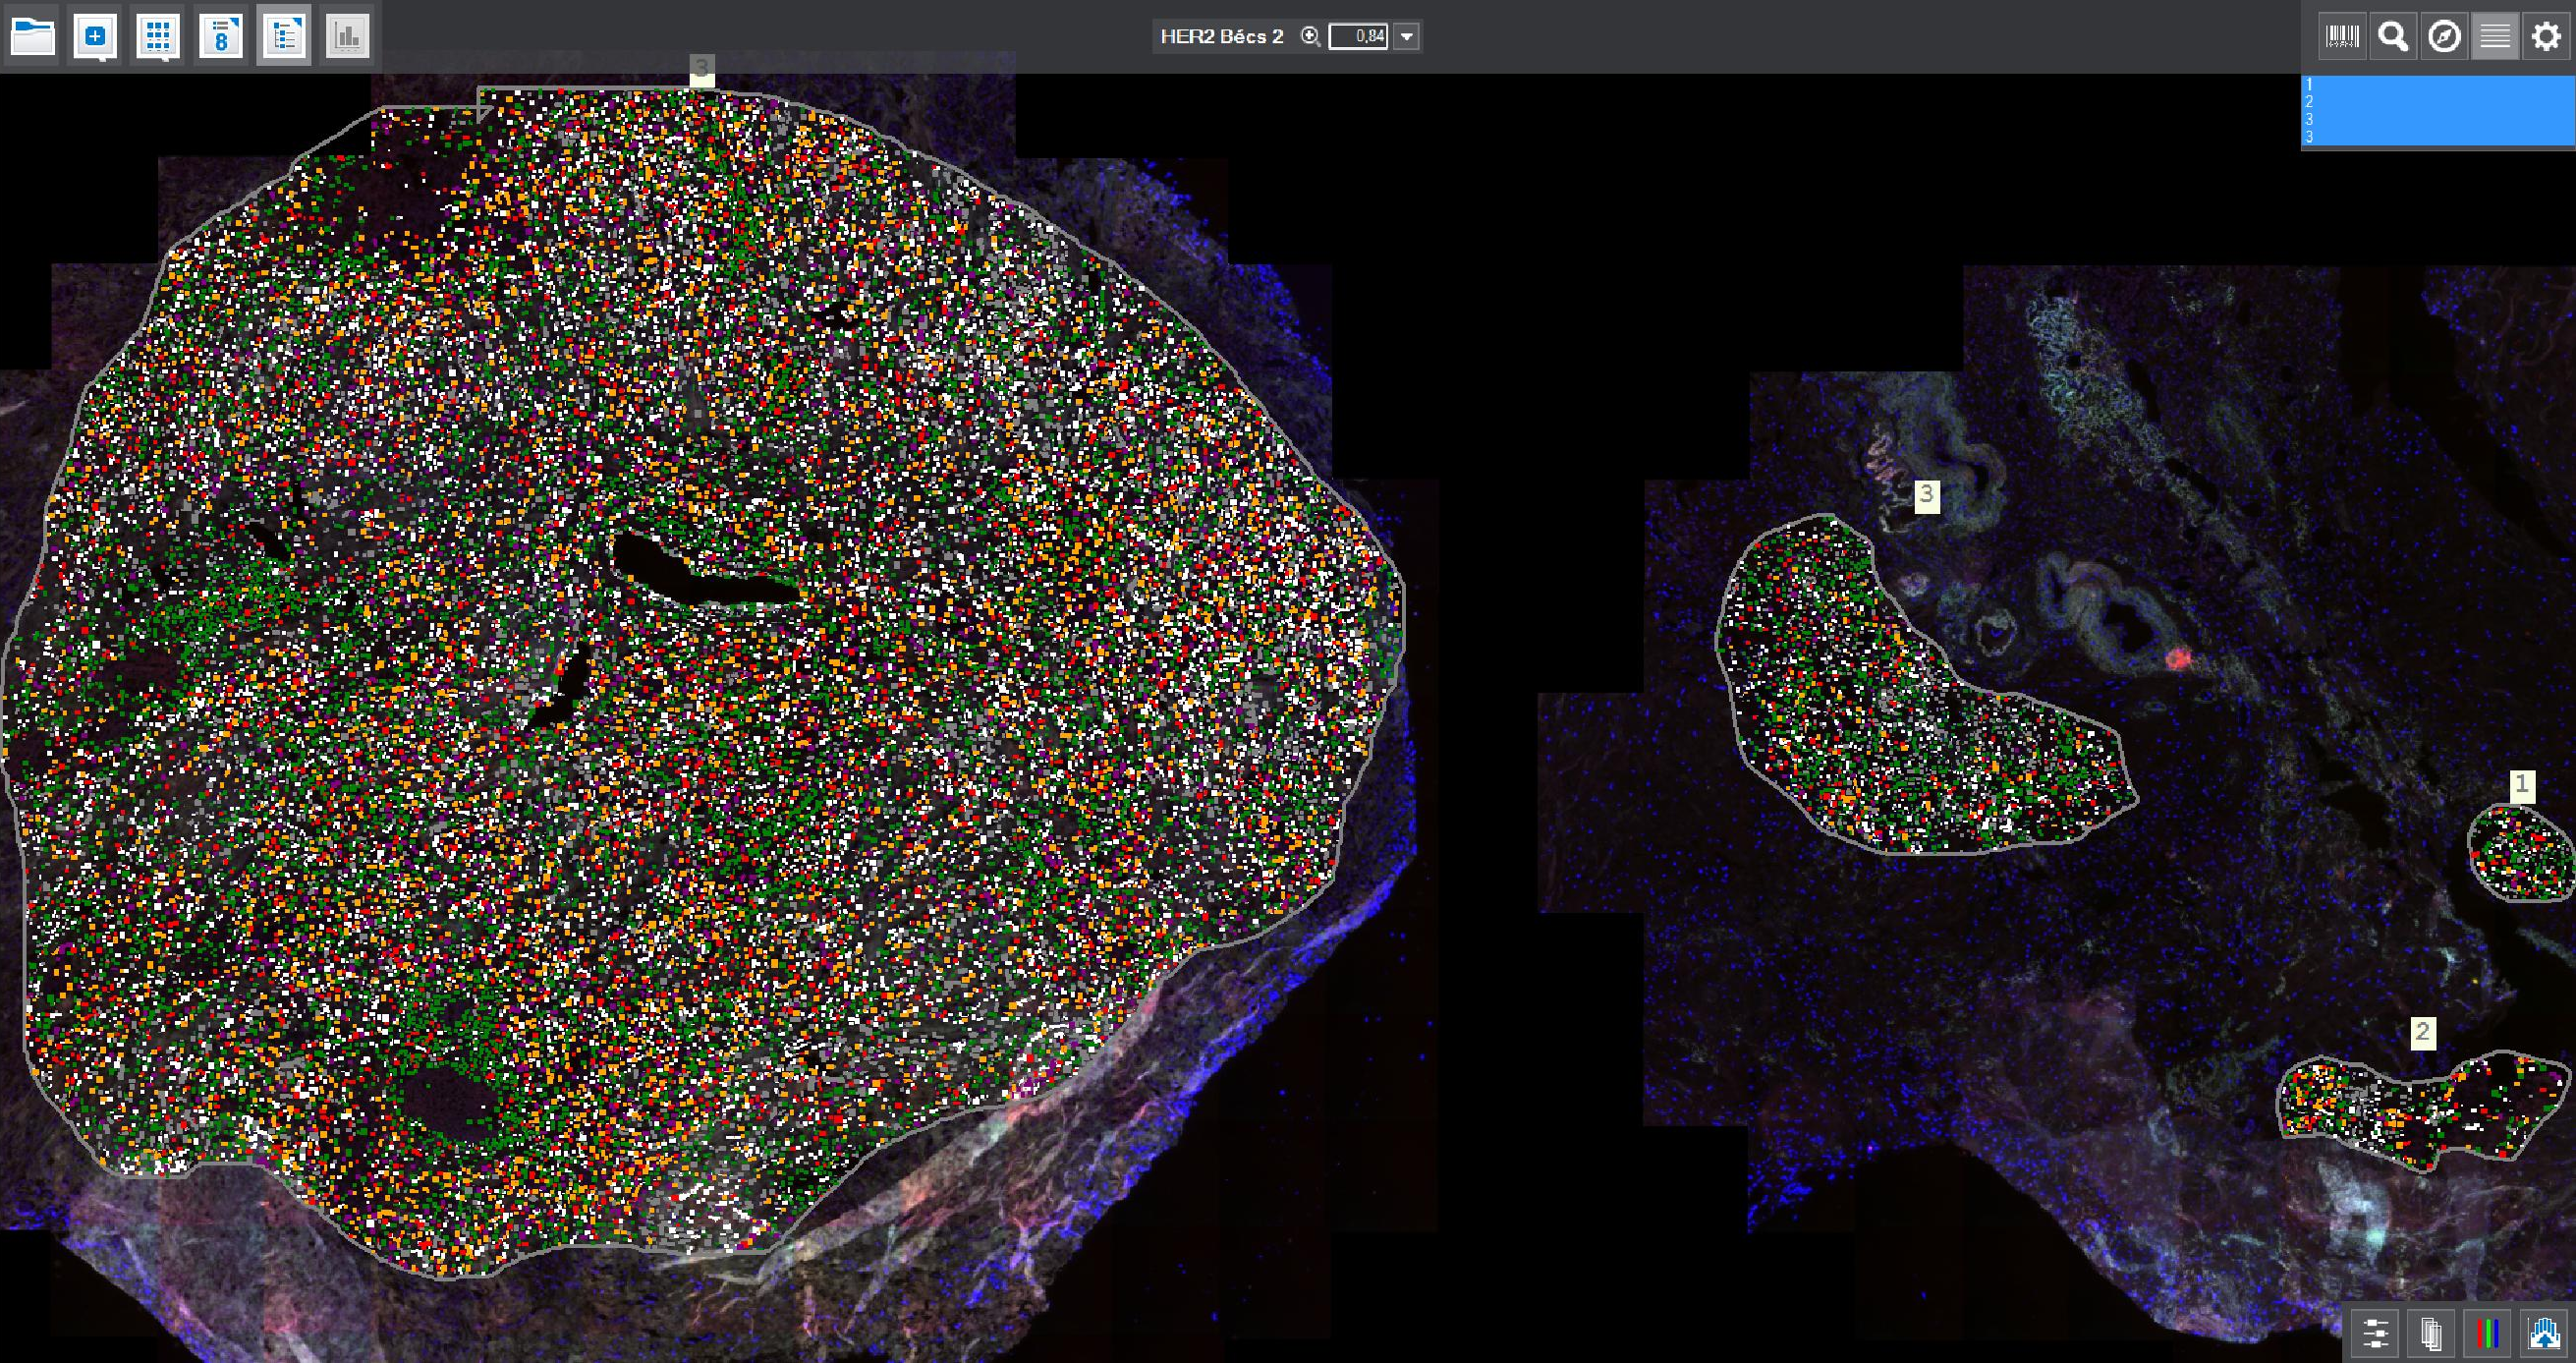
Task: Open the bar chart statistics icon
Action: tap(347, 37)
